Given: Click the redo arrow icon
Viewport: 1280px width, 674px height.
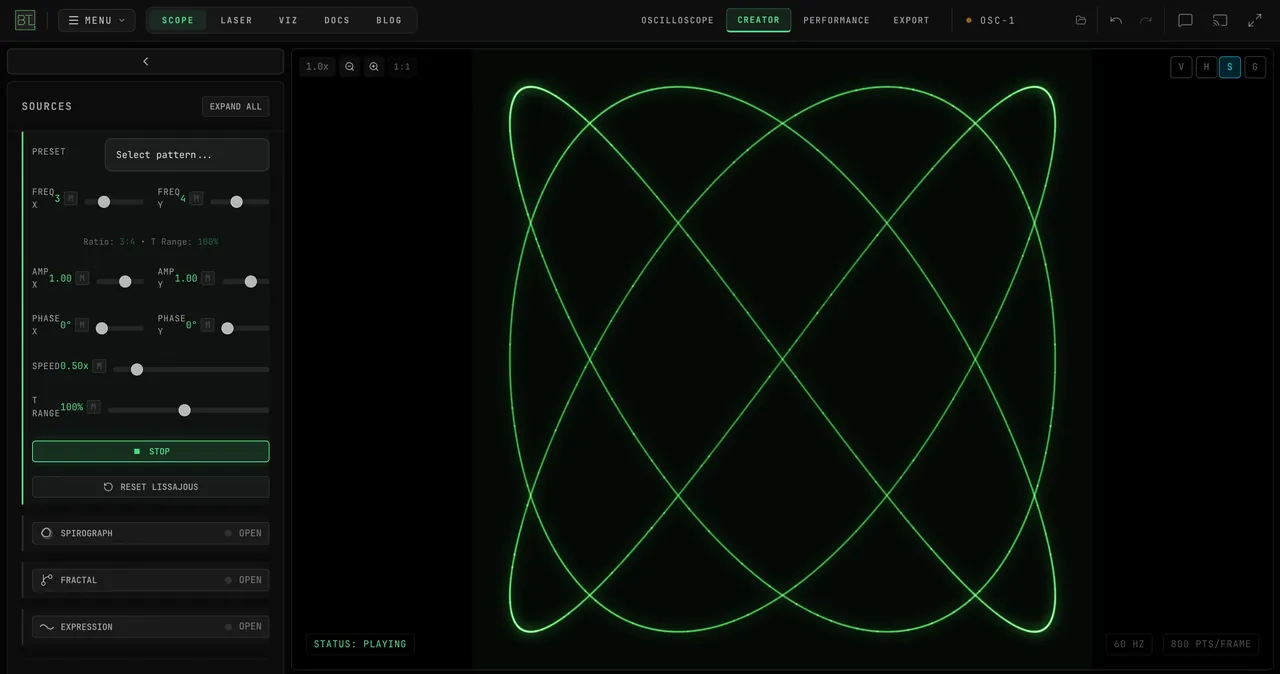Looking at the screenshot, I should pyautogui.click(x=1146, y=20).
